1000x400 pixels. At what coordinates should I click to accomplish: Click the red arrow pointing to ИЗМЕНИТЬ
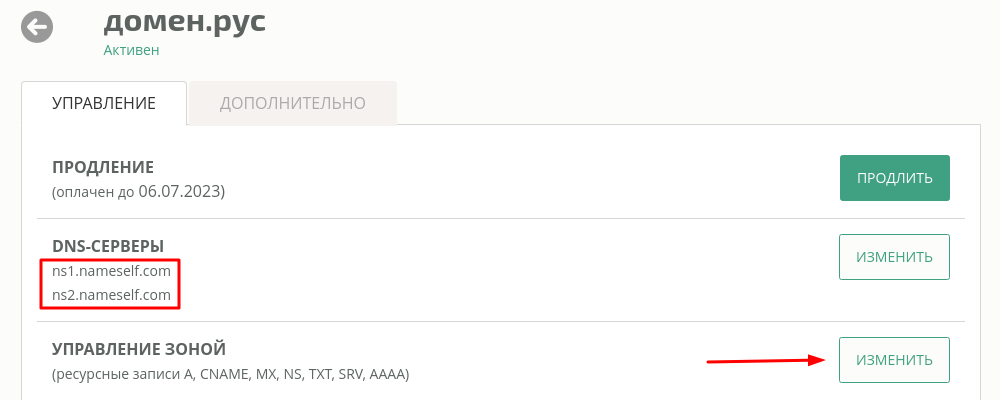pos(768,360)
